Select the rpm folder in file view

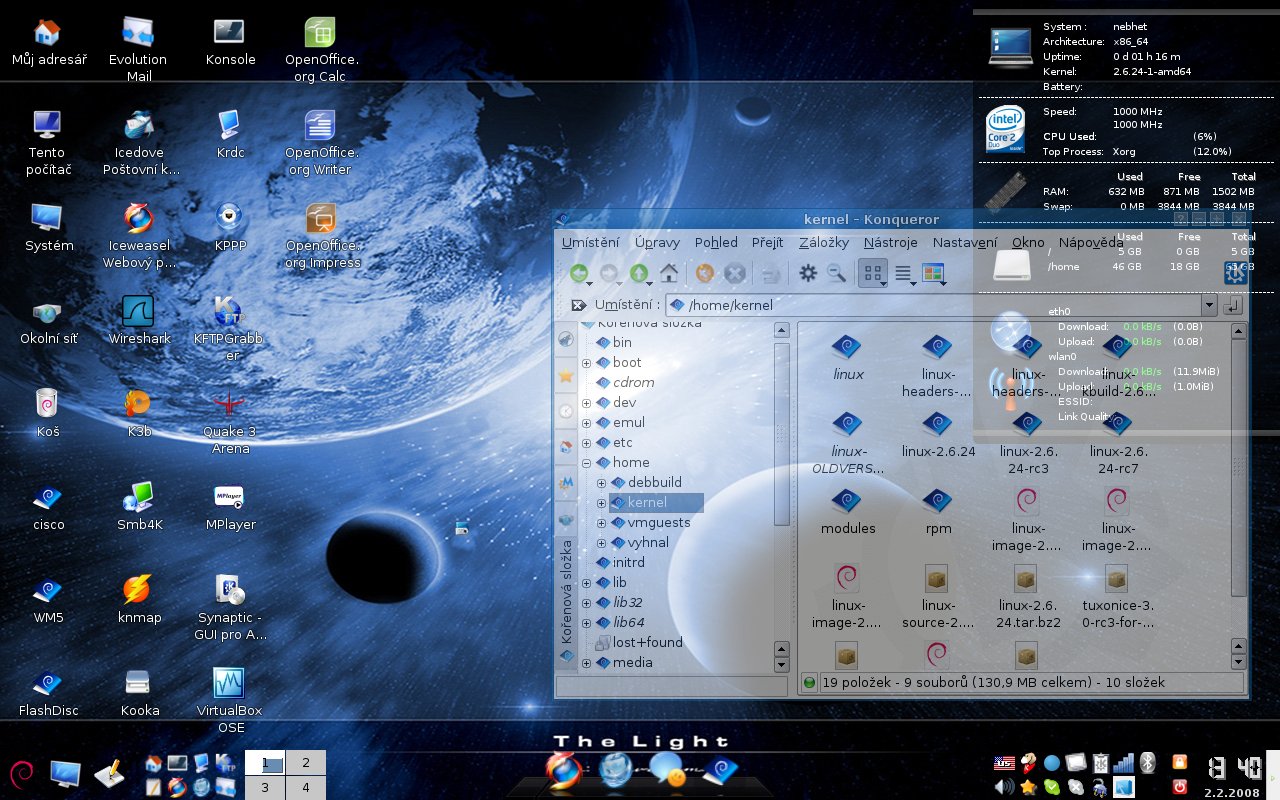click(x=938, y=513)
